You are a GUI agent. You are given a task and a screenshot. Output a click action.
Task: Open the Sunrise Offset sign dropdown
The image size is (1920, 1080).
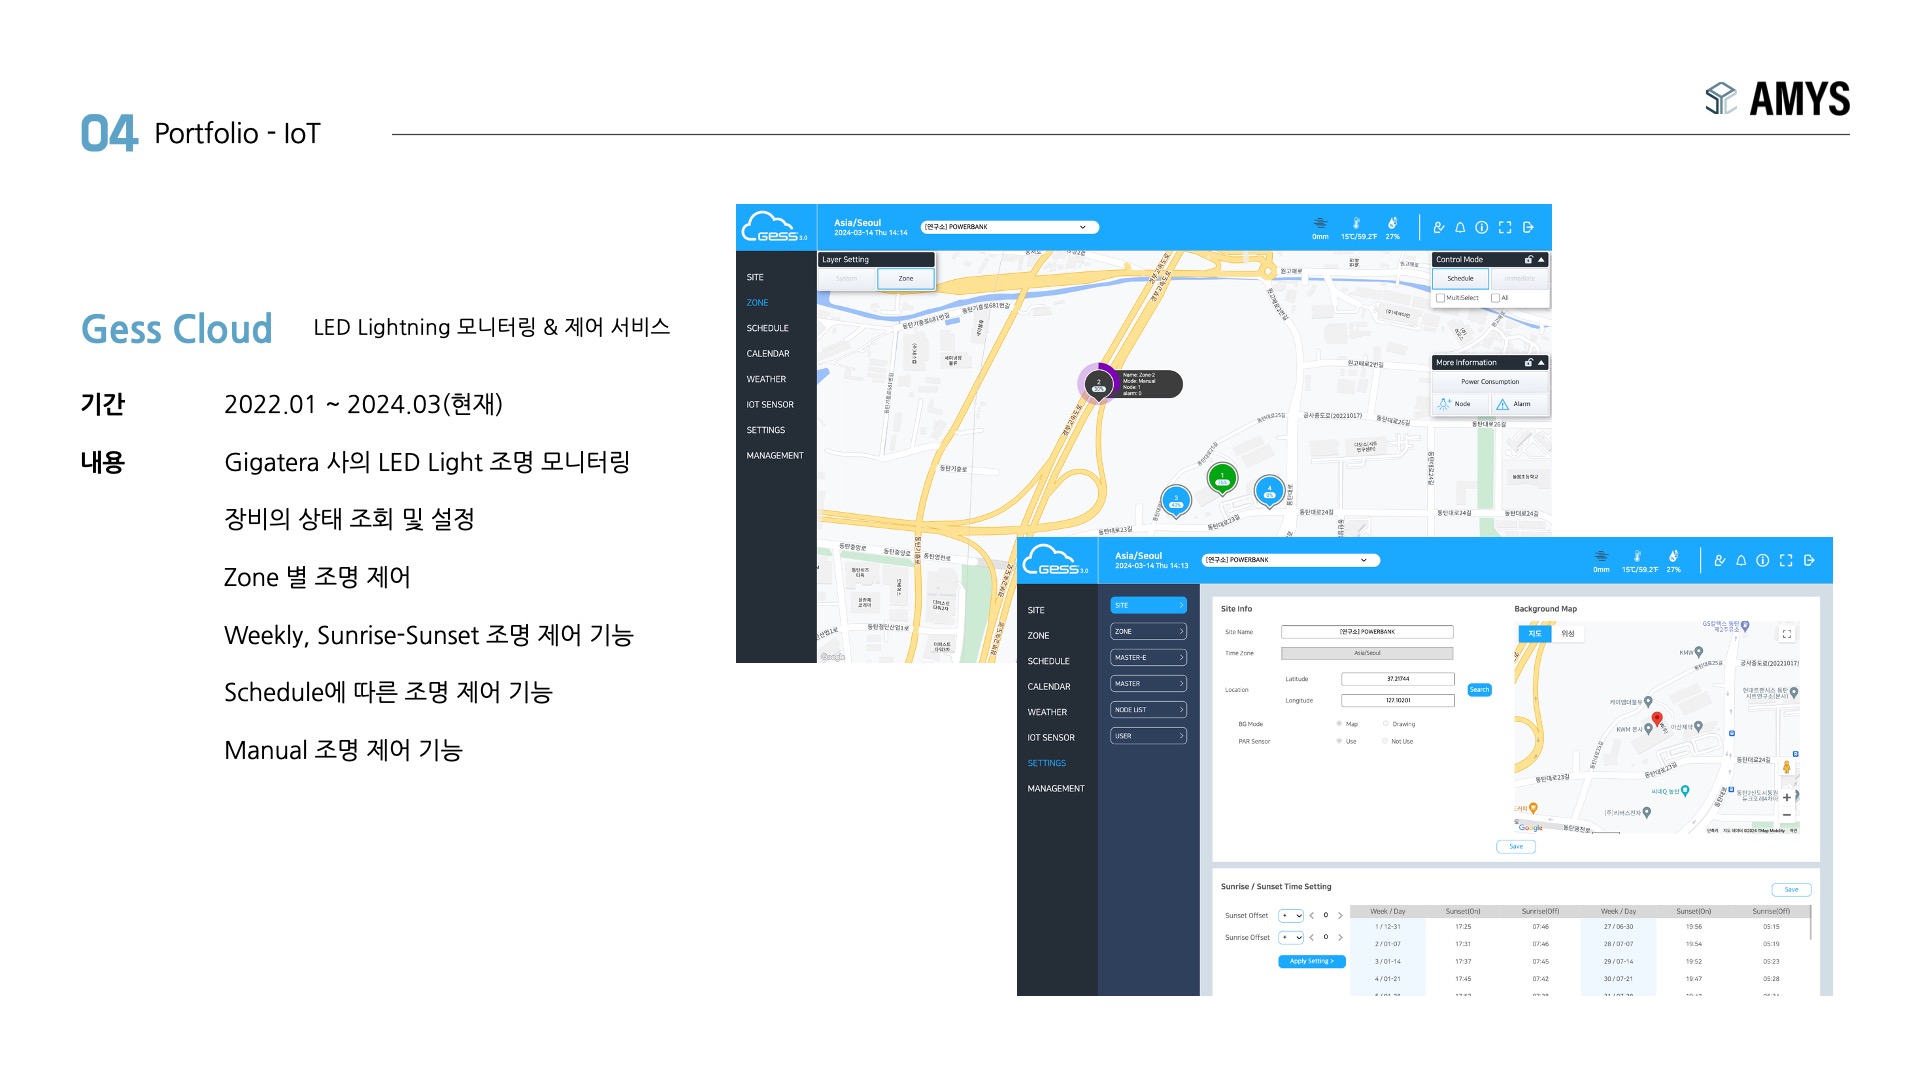(1291, 938)
